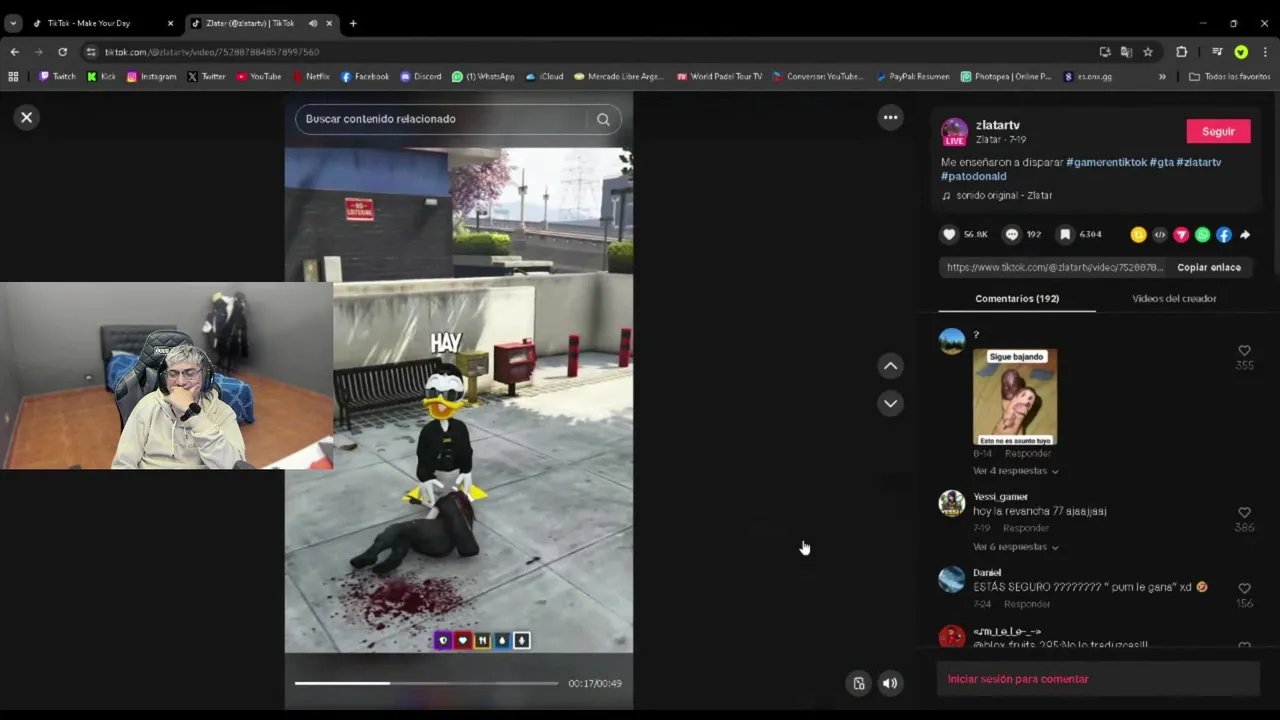Open Yessi_gamer's profile avatar
The height and width of the screenshot is (720, 1280).
tap(952, 503)
